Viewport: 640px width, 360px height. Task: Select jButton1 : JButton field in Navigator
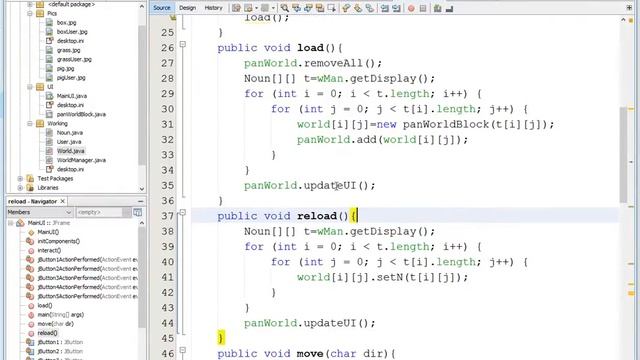click(x=60, y=342)
